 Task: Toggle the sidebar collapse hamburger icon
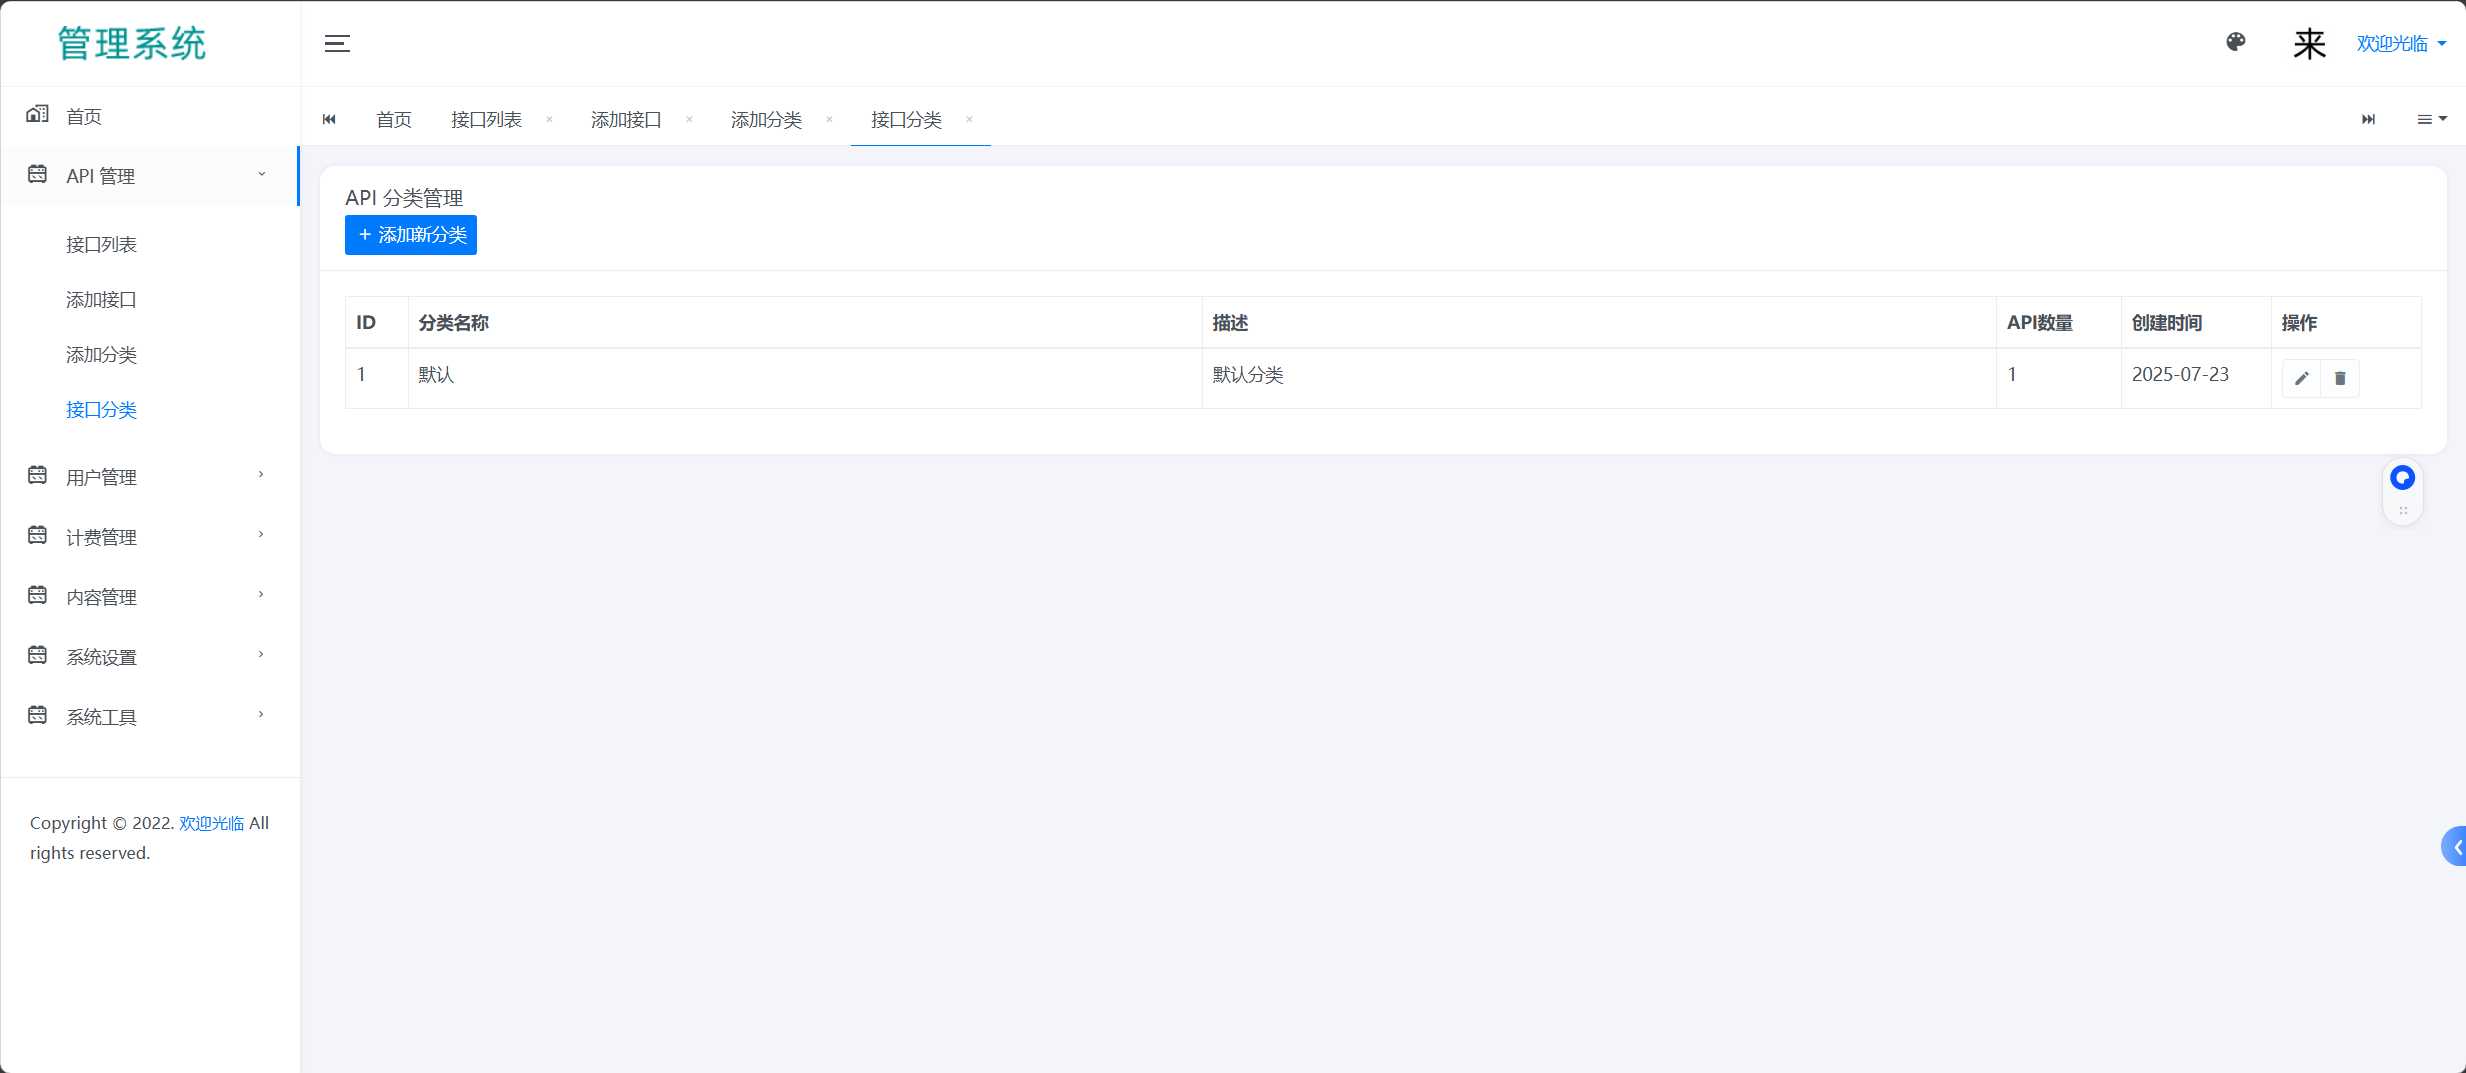[337, 43]
